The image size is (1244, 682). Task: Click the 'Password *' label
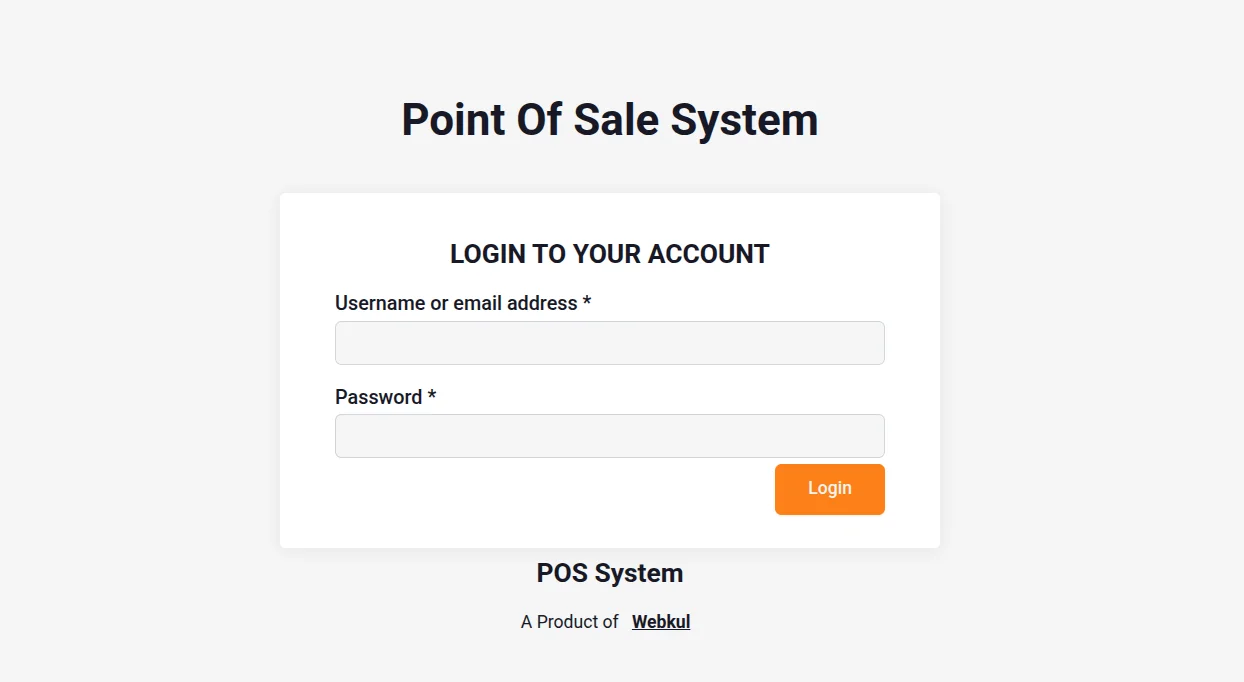[378, 397]
